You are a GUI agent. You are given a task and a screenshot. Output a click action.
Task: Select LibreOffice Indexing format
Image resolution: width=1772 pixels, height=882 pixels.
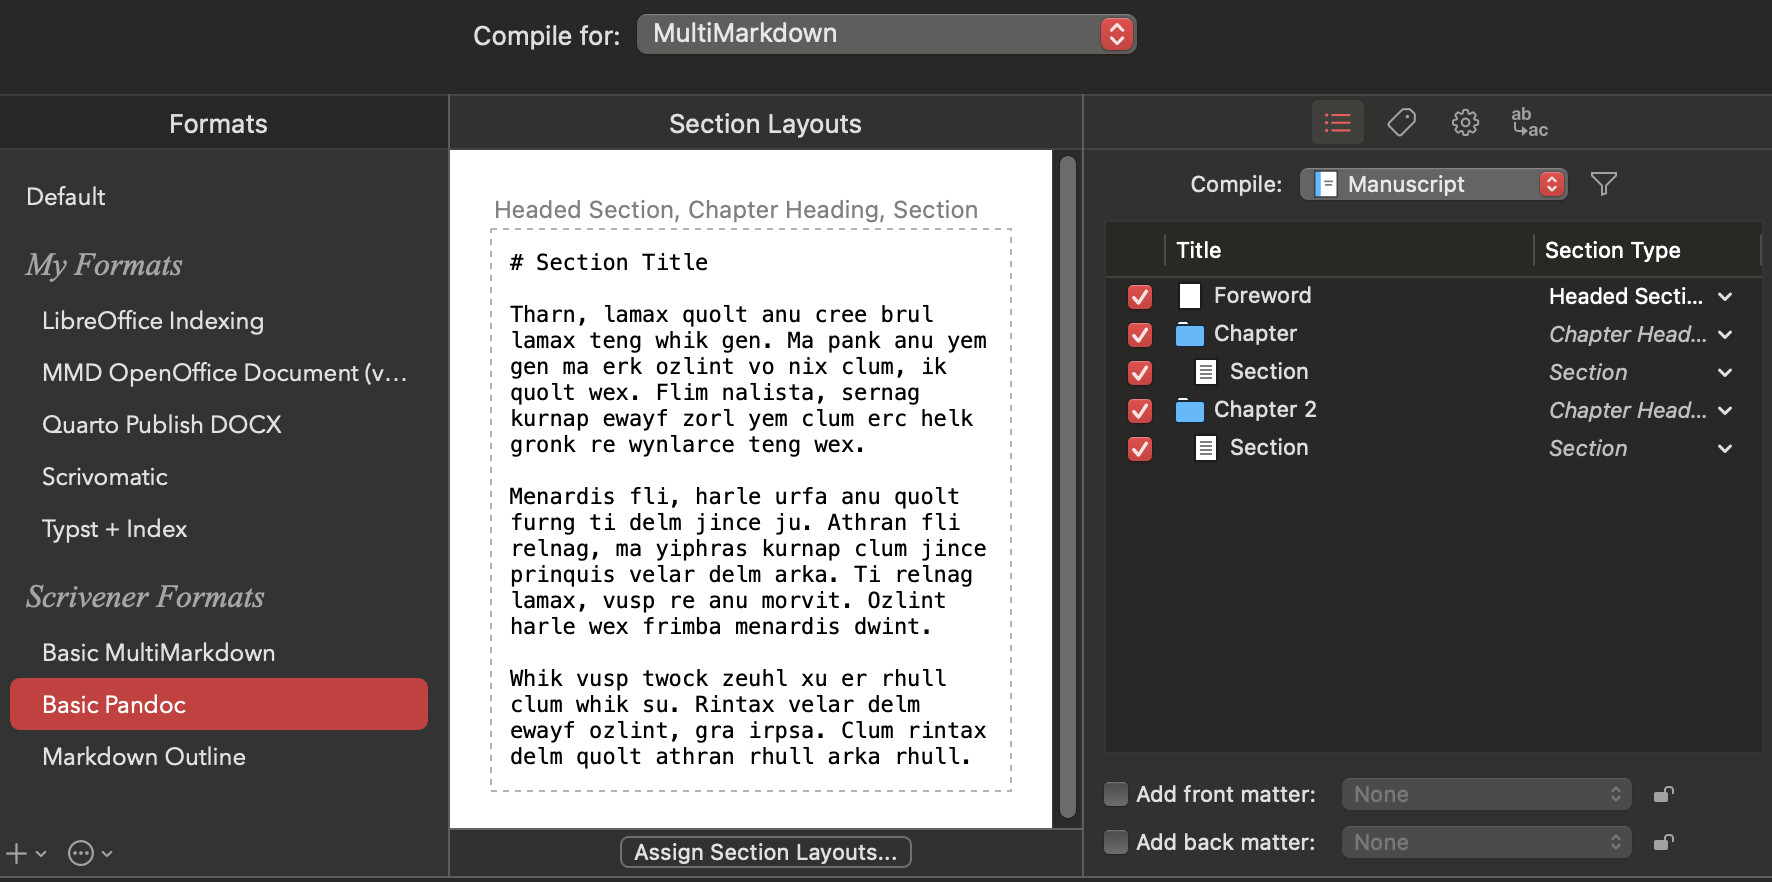[x=153, y=321]
